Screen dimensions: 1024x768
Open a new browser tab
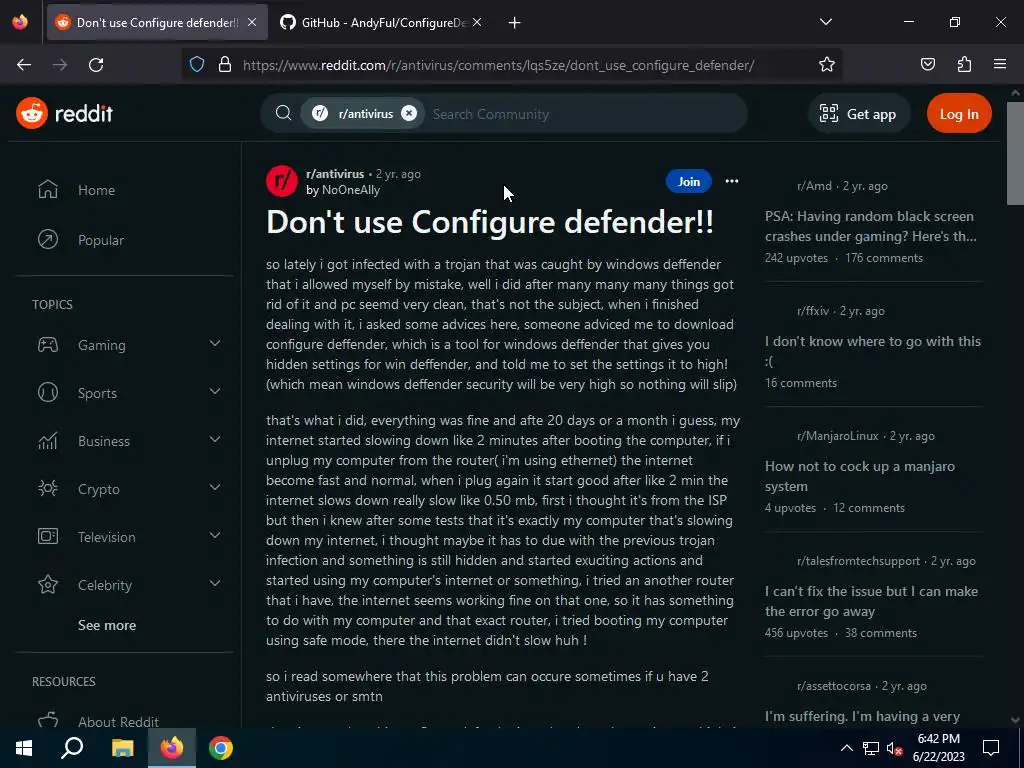pyautogui.click(x=515, y=23)
